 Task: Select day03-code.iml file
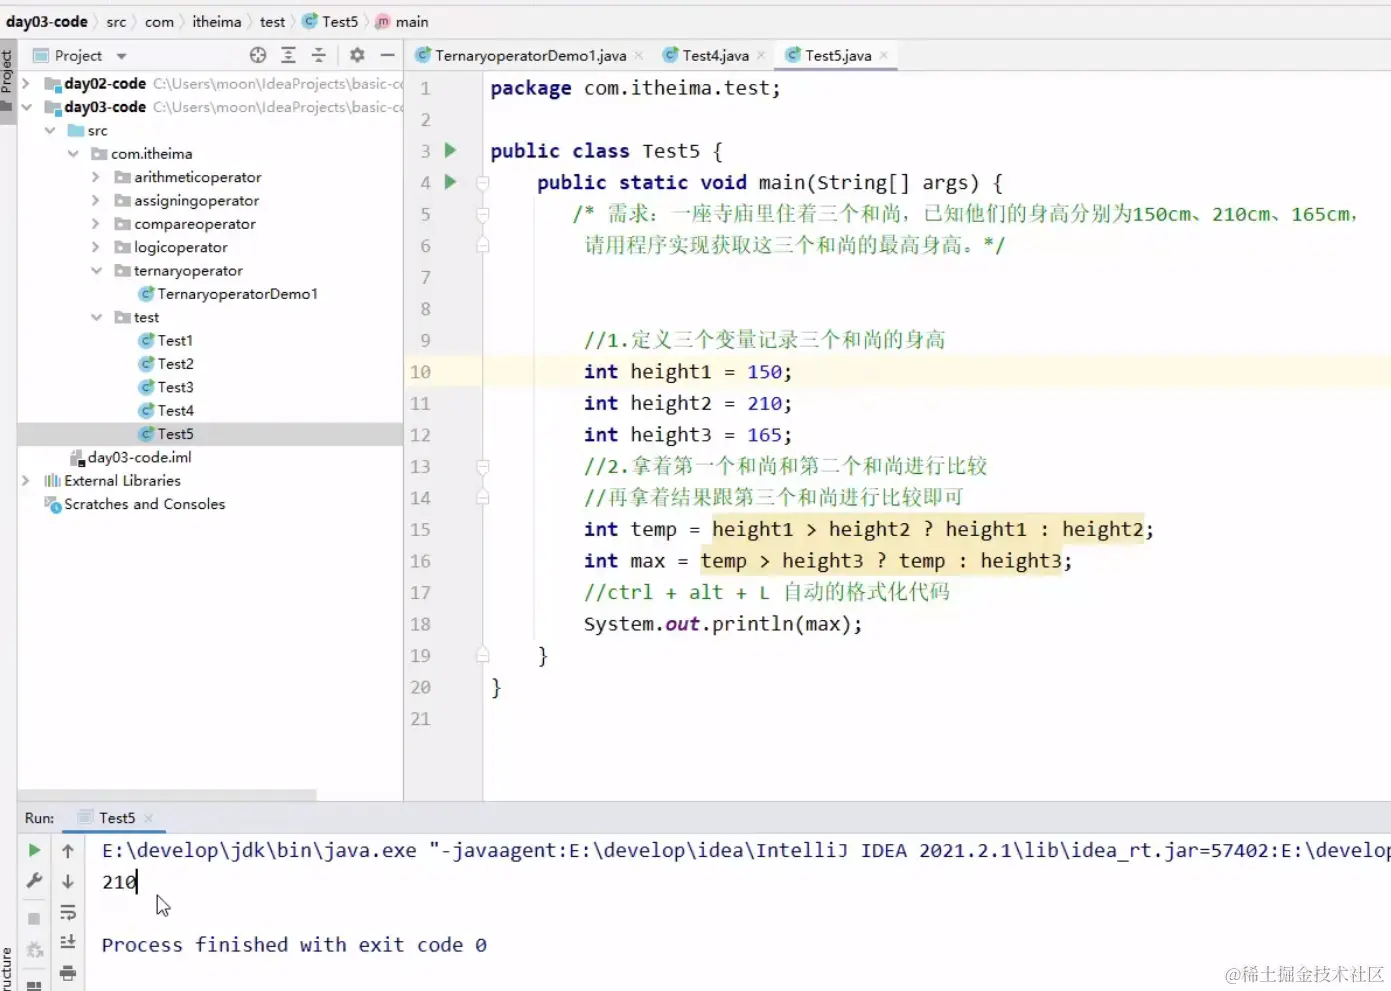click(131, 457)
